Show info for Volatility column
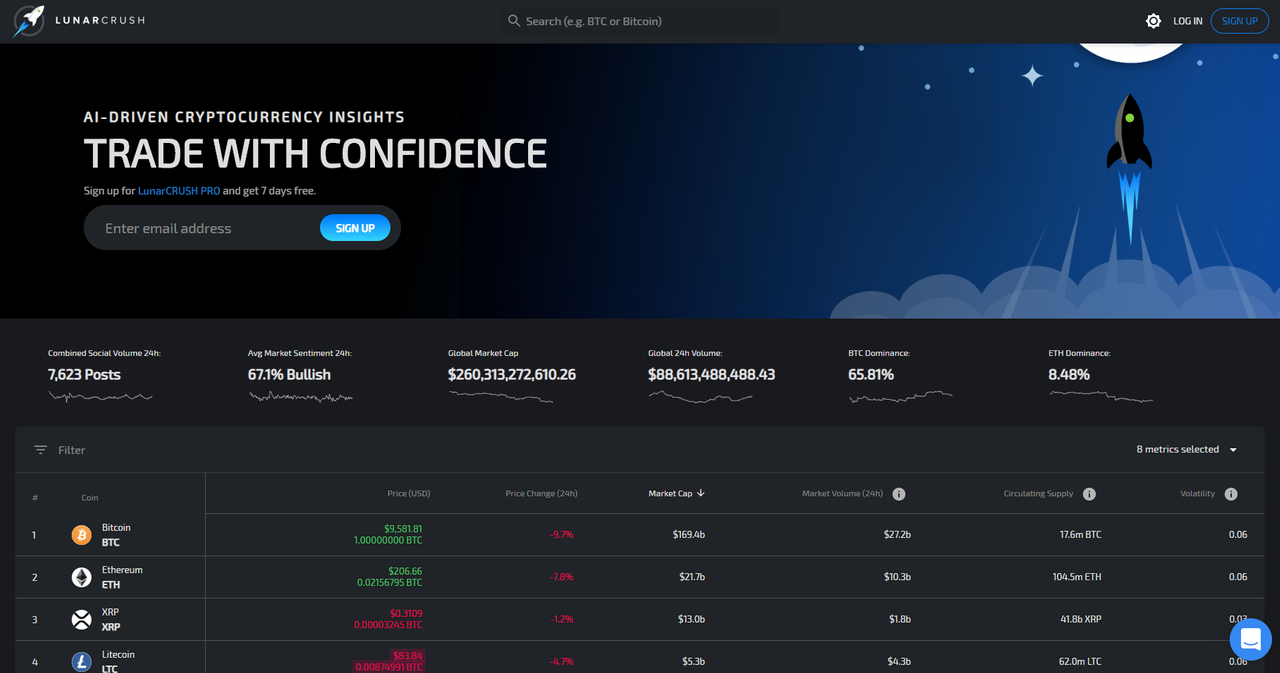The width and height of the screenshot is (1280, 673). [1231, 494]
